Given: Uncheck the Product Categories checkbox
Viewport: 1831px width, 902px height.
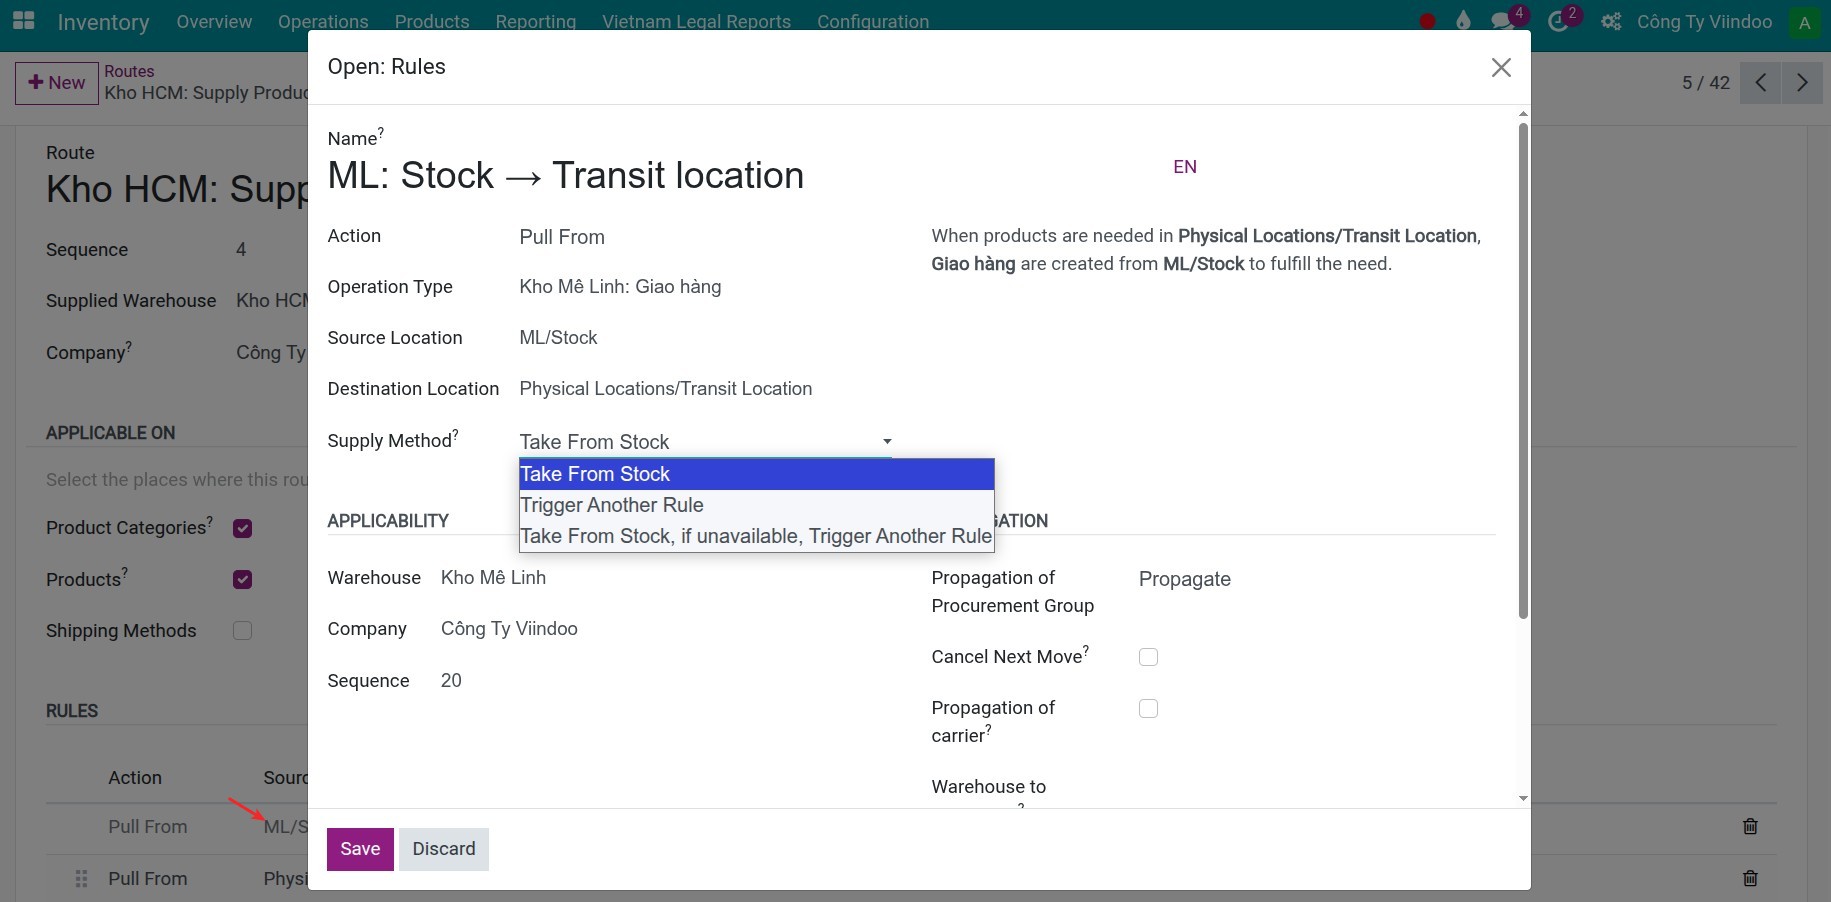Looking at the screenshot, I should (x=242, y=528).
